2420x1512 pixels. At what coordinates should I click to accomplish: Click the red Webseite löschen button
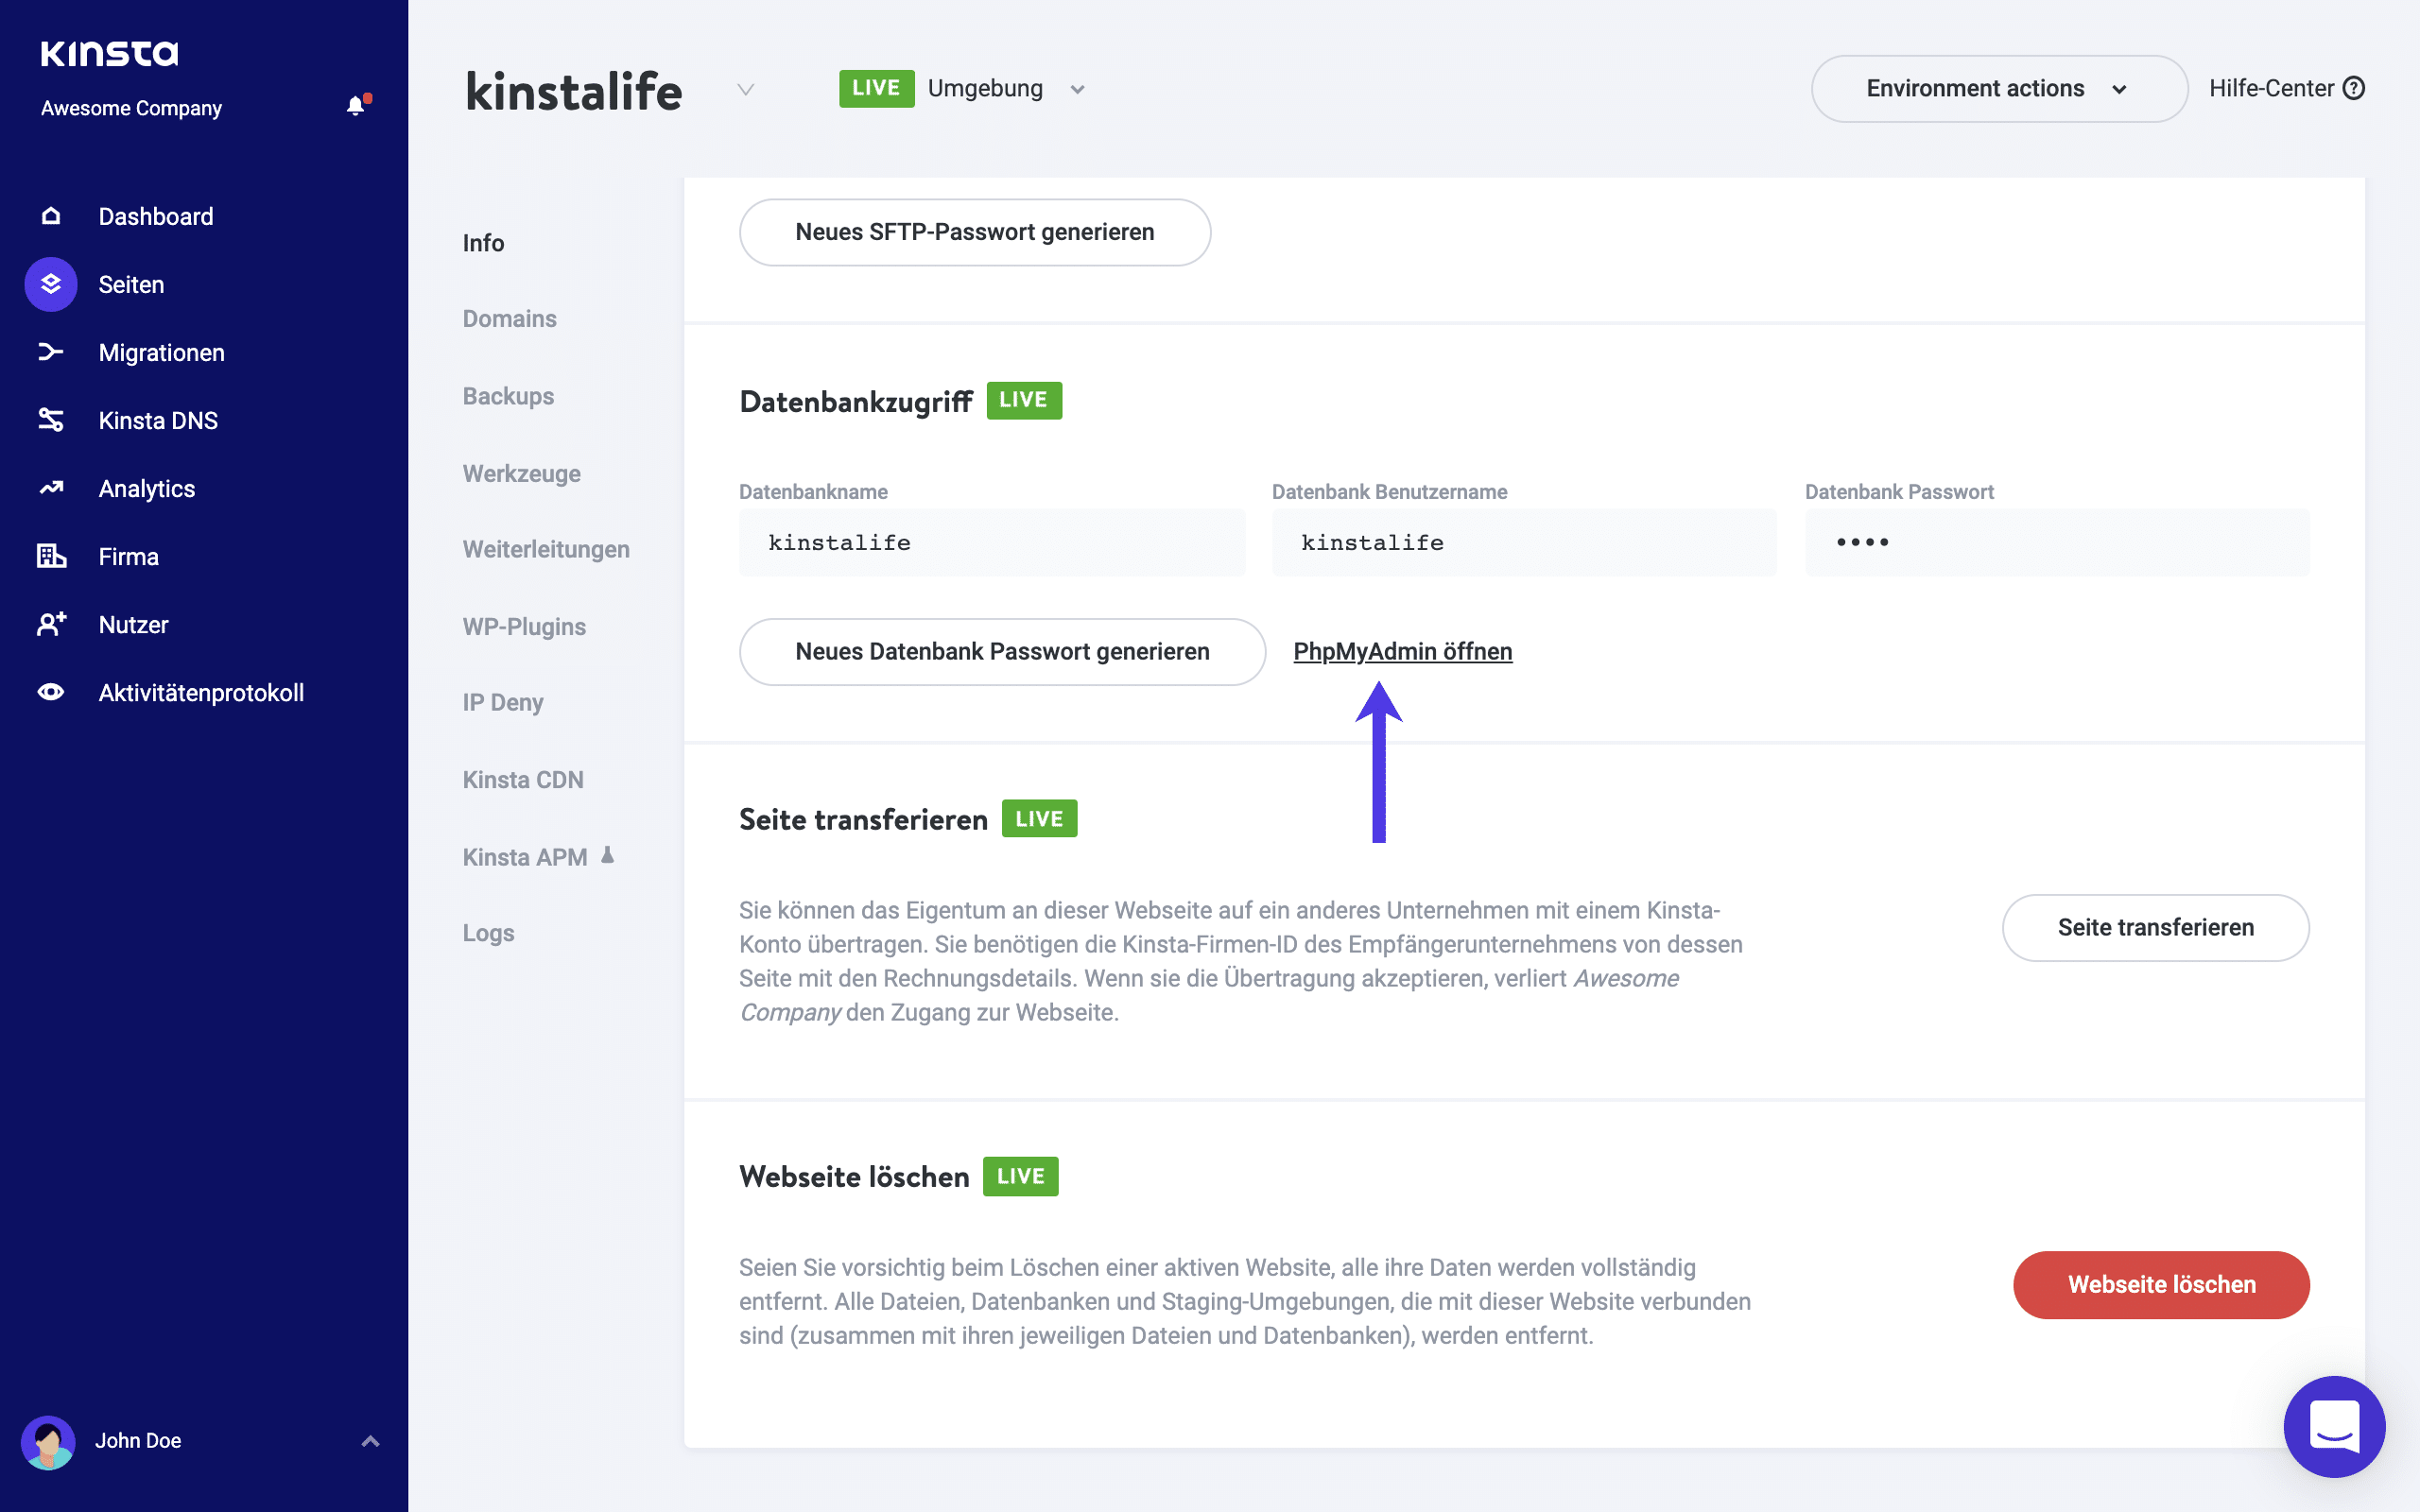coord(2161,1284)
